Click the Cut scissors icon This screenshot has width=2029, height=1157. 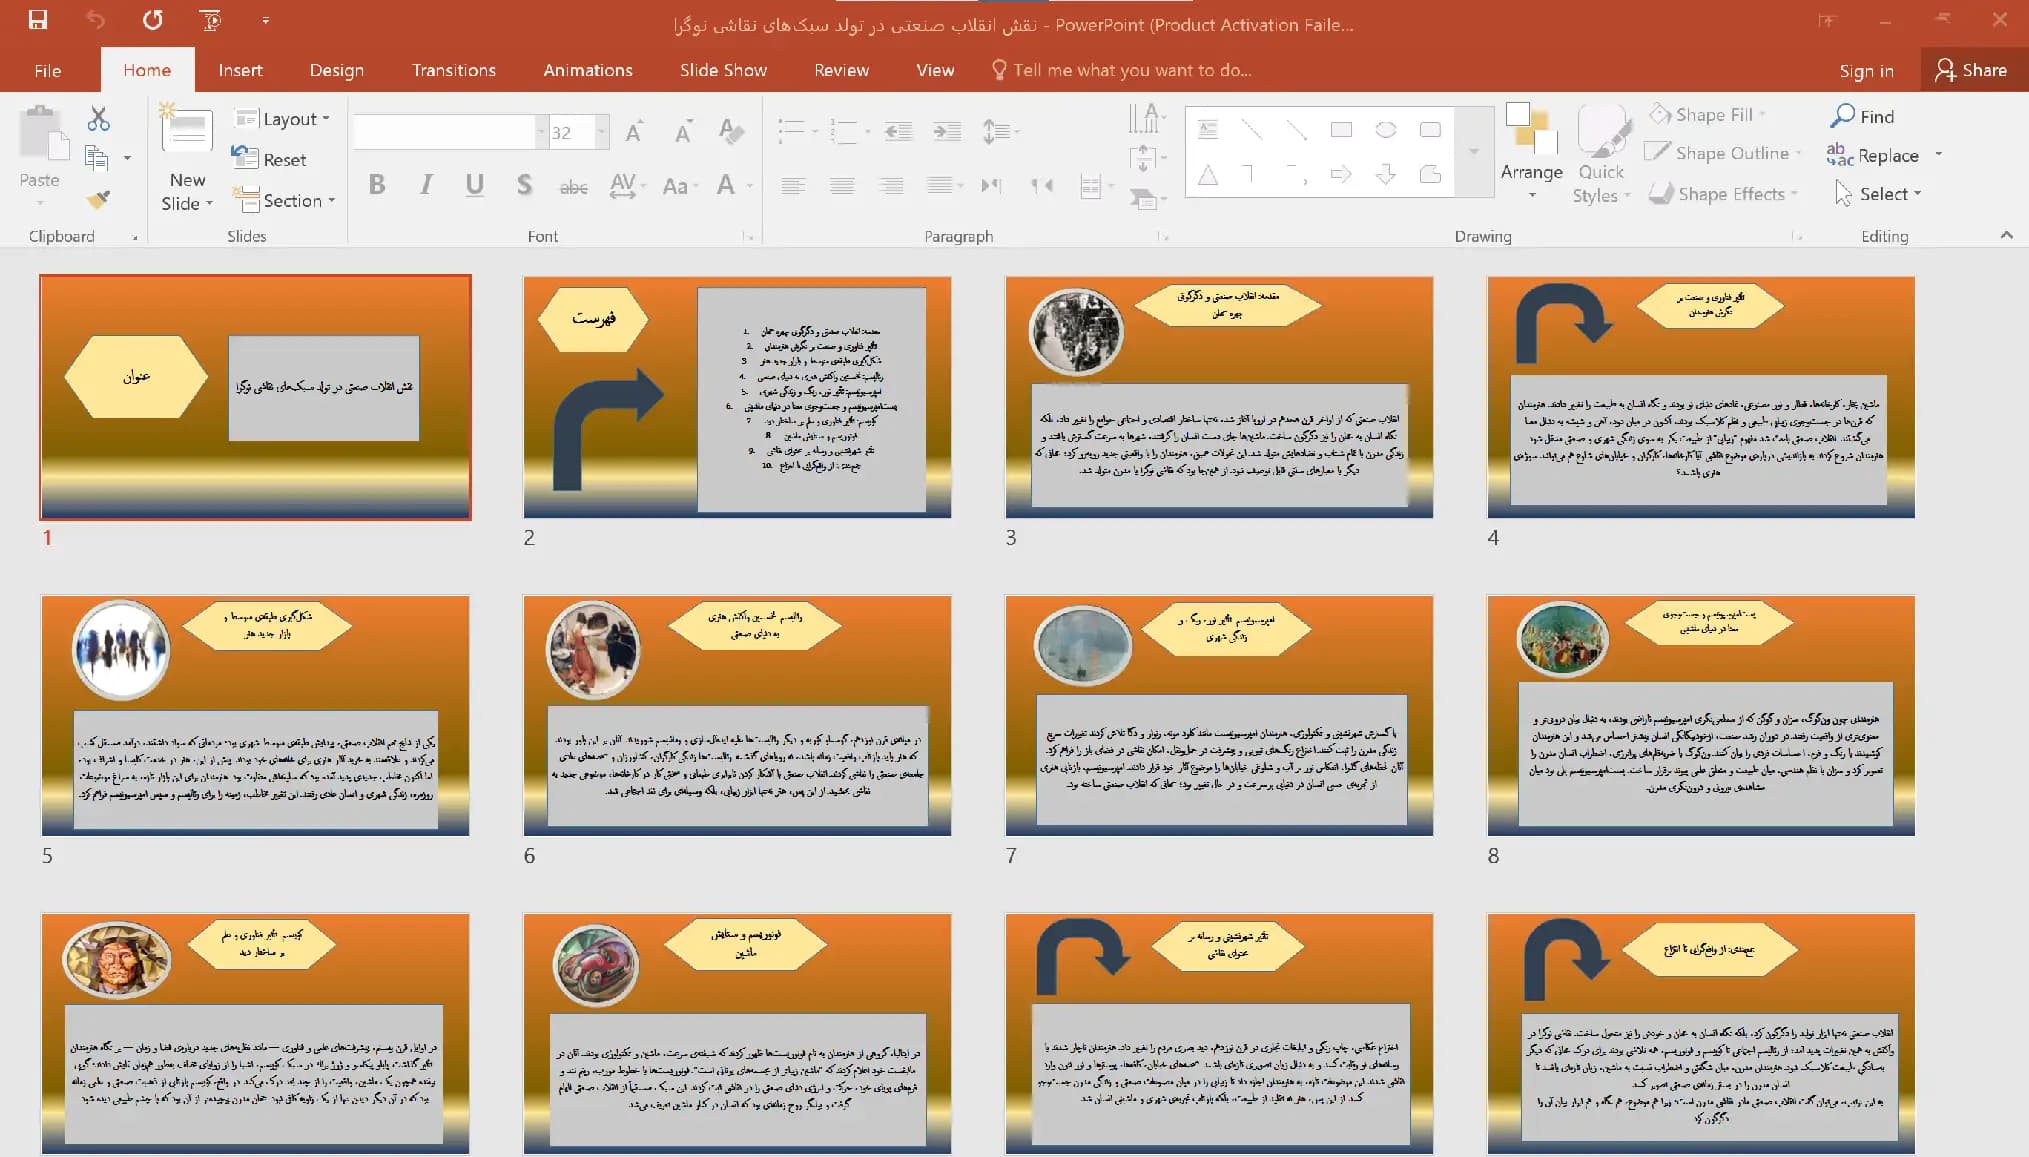pyautogui.click(x=98, y=119)
